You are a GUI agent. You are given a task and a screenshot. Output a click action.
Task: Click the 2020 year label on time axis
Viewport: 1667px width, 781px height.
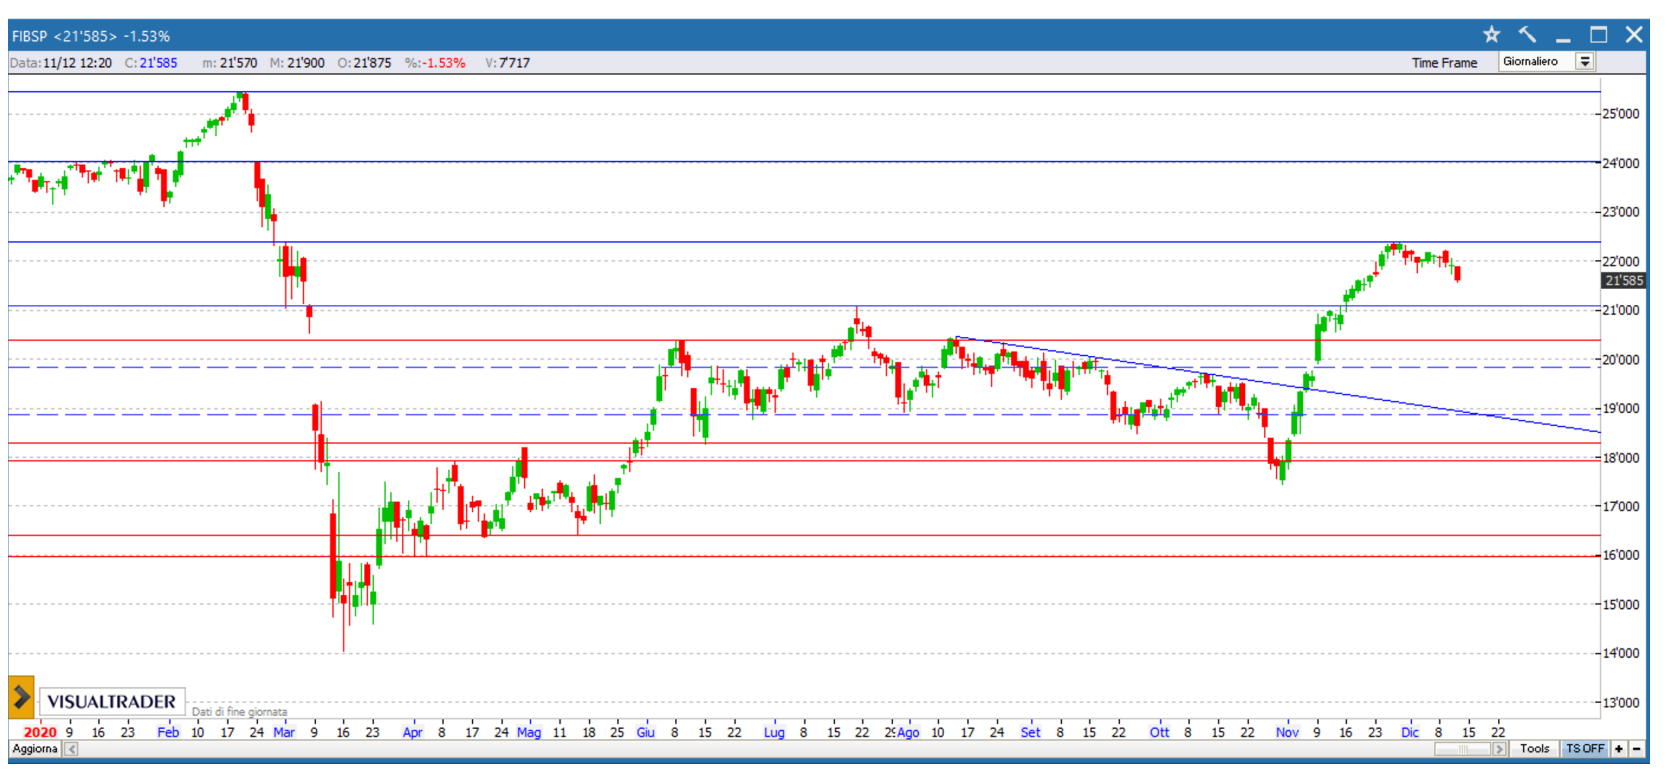[x=40, y=732]
